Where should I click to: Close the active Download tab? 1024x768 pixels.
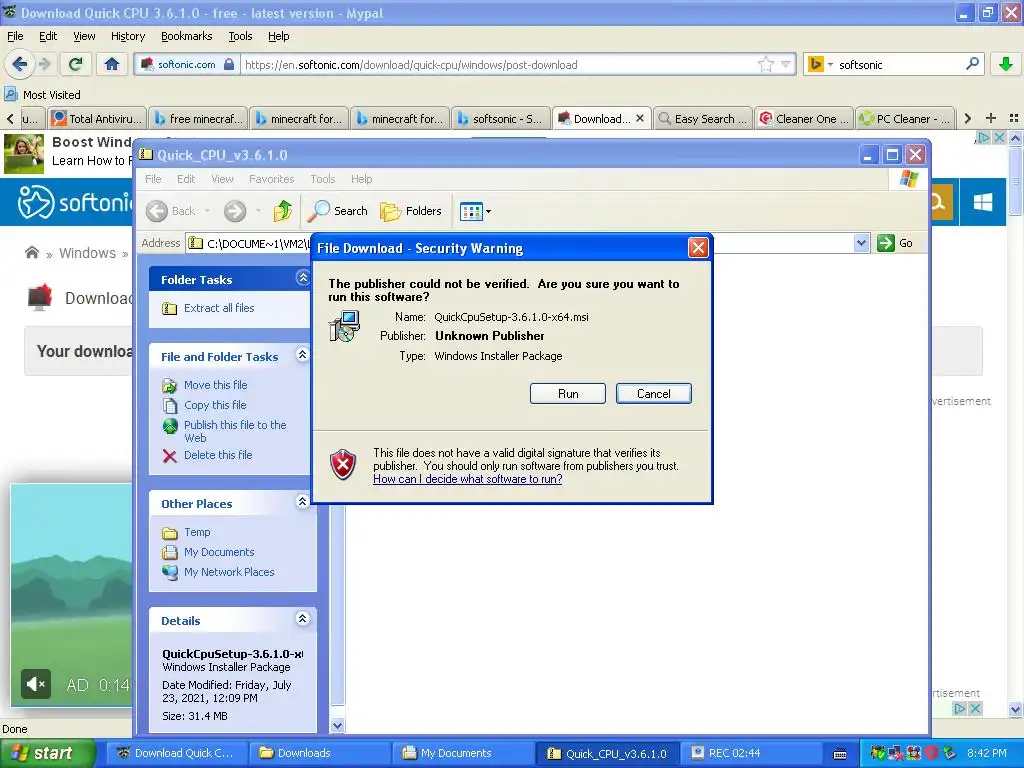coord(640,118)
